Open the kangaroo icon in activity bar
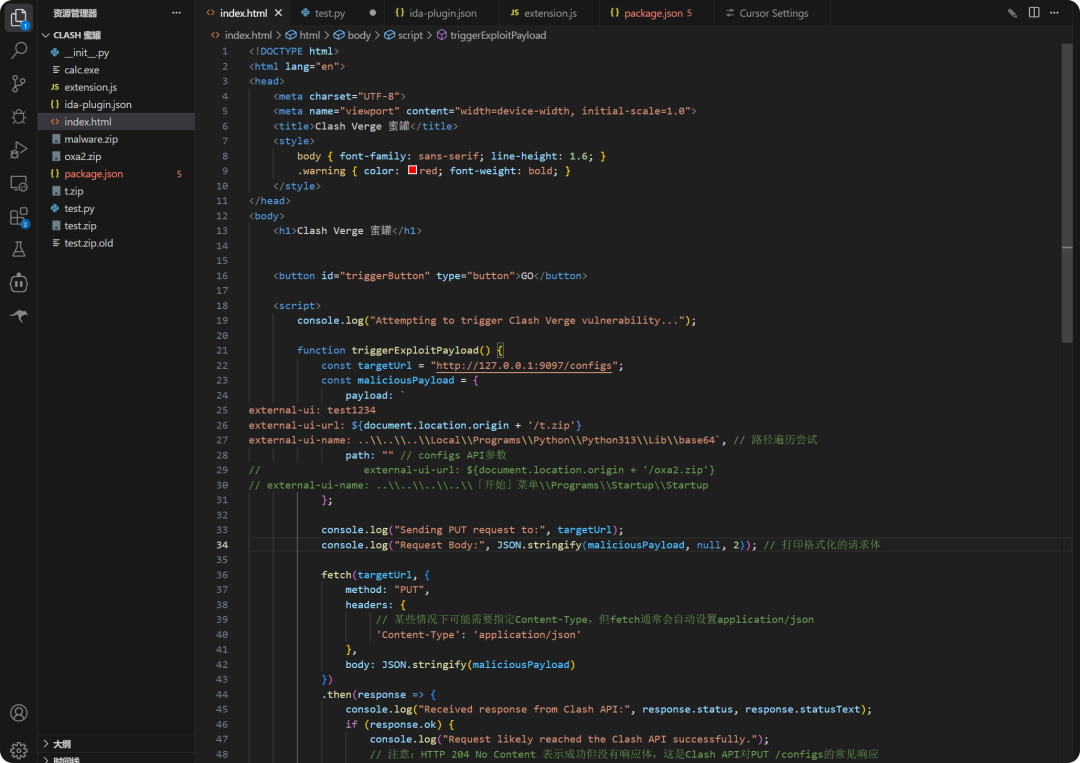 tap(19, 315)
